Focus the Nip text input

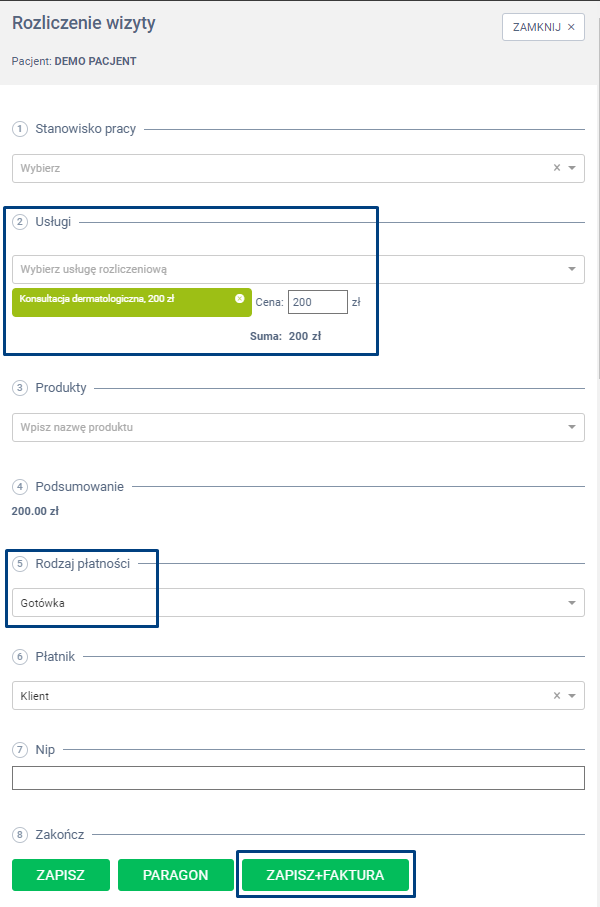click(298, 778)
